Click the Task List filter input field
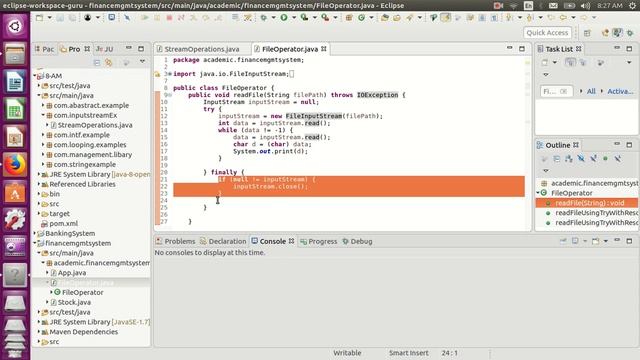 (x=556, y=91)
